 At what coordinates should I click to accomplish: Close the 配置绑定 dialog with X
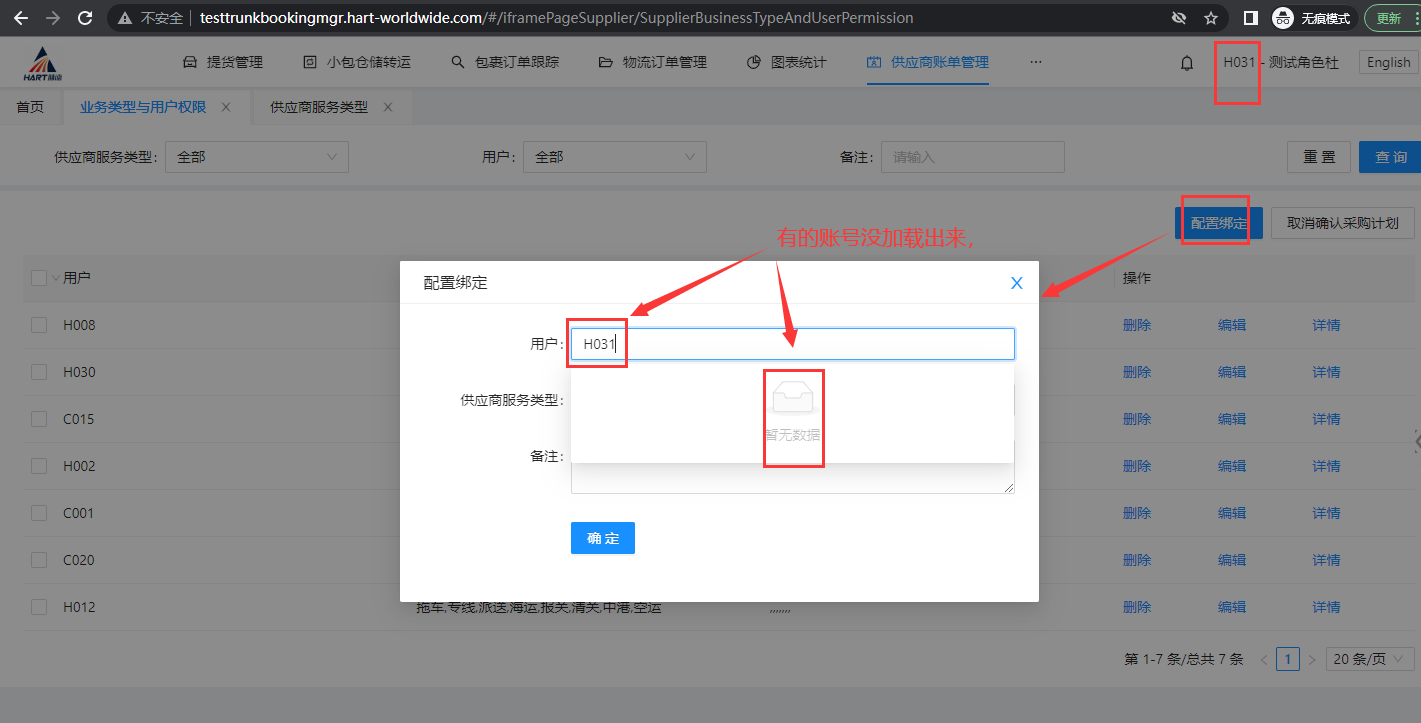pos(1016,283)
